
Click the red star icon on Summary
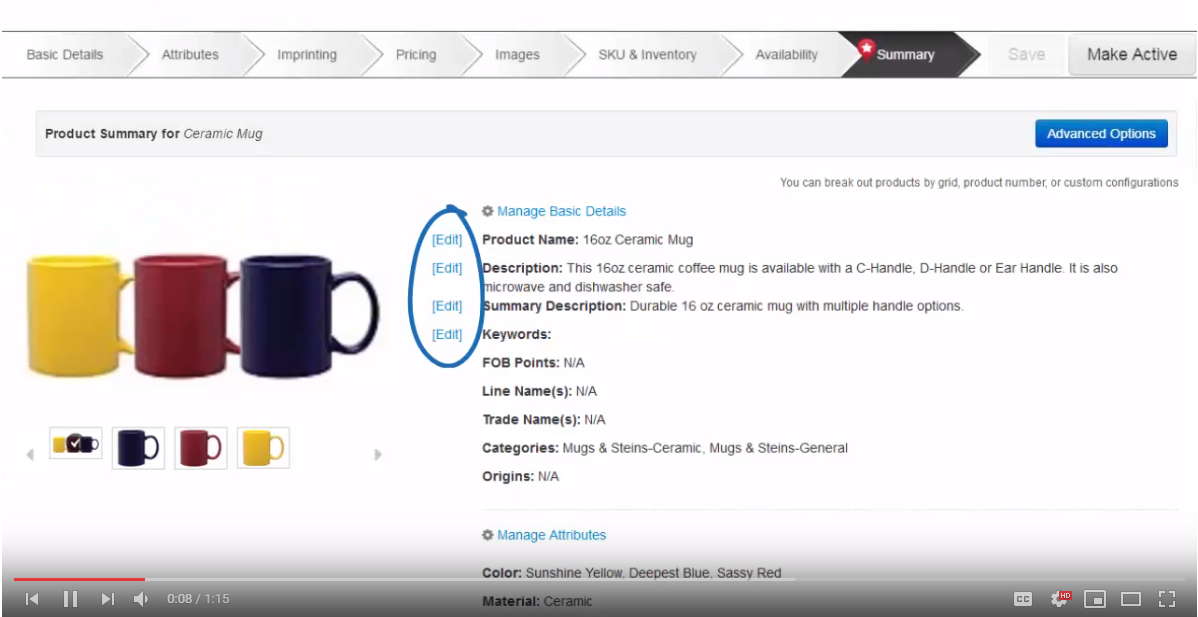coord(866,48)
